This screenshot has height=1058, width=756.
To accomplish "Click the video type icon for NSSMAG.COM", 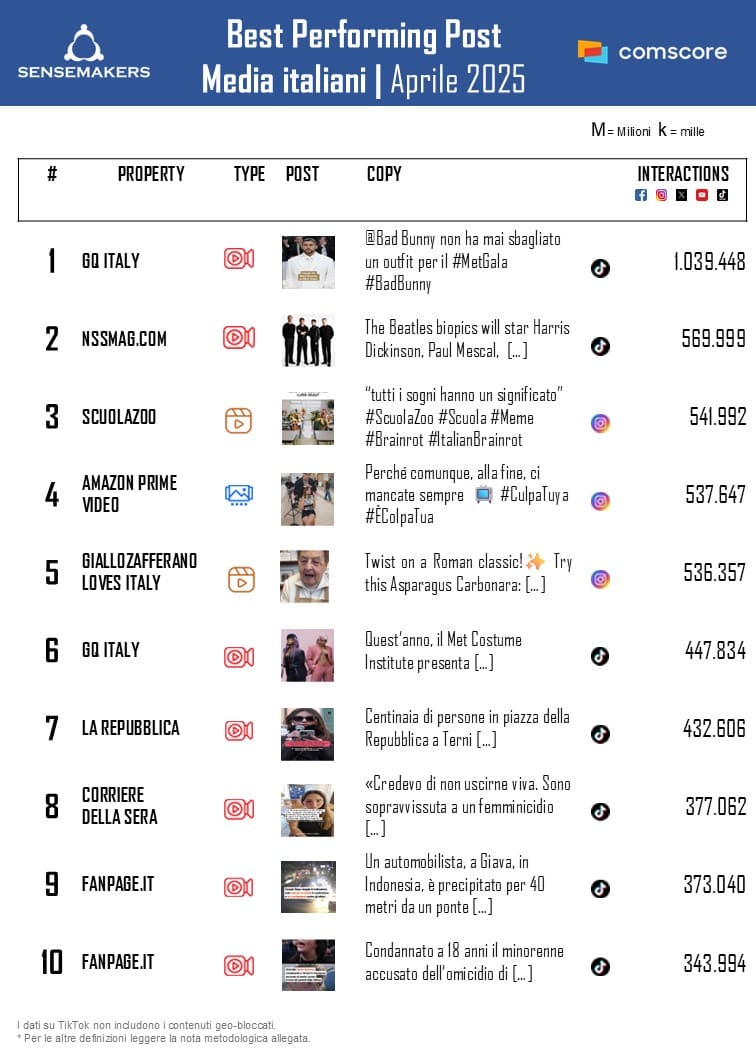I will point(238,337).
